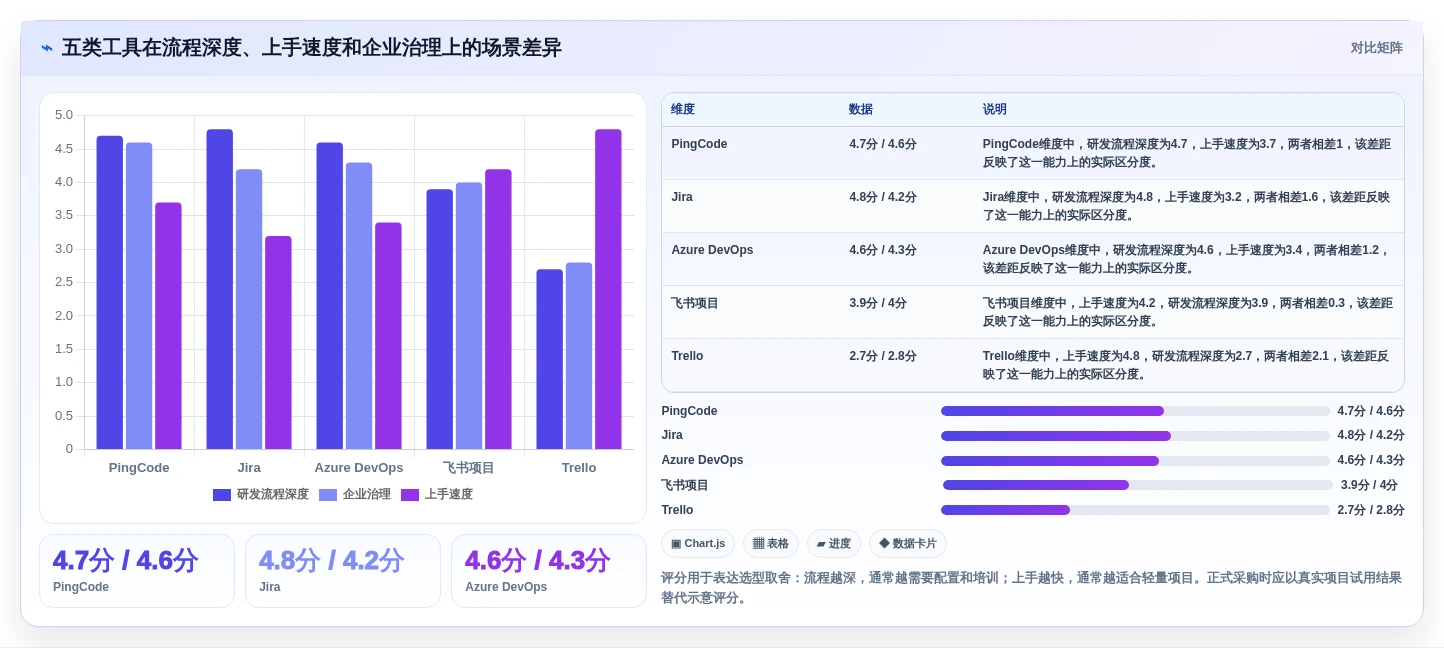Click the Jira progress bar
1444x648 pixels.
pos(1135,436)
